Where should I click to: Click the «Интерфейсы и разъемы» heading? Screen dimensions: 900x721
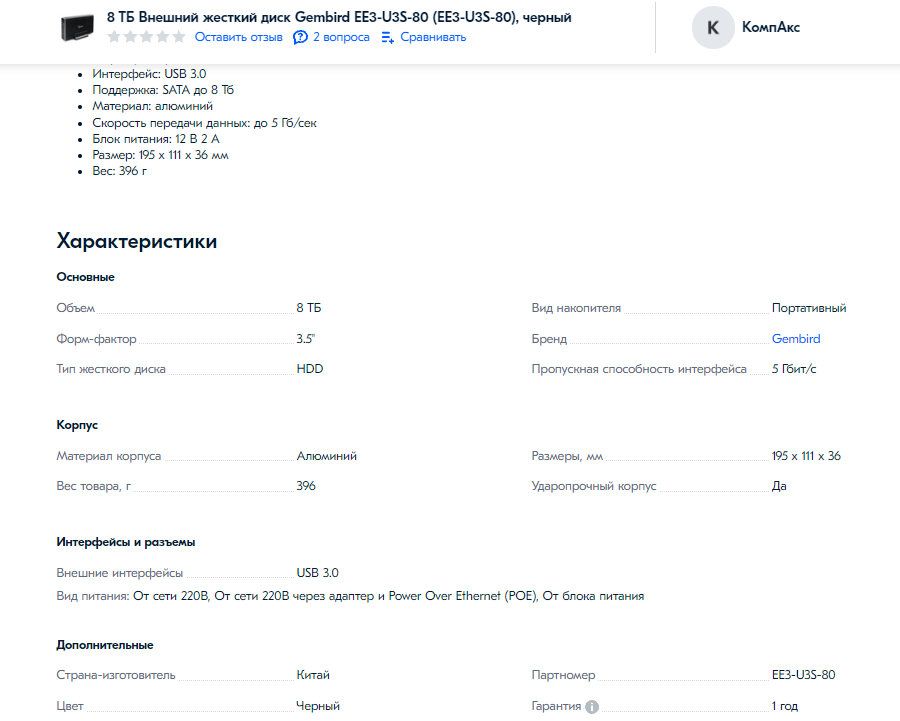126,542
